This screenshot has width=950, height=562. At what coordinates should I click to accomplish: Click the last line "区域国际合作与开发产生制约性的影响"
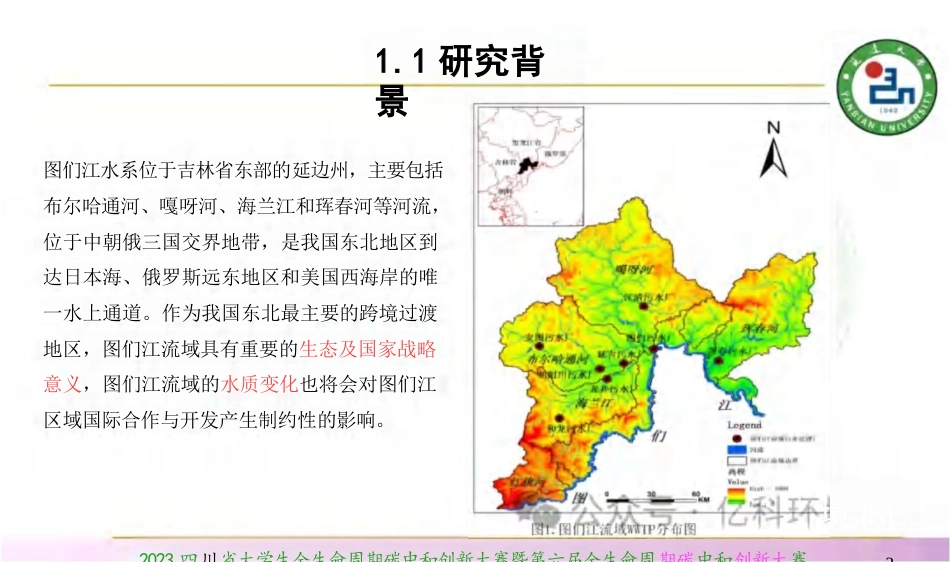(214, 420)
